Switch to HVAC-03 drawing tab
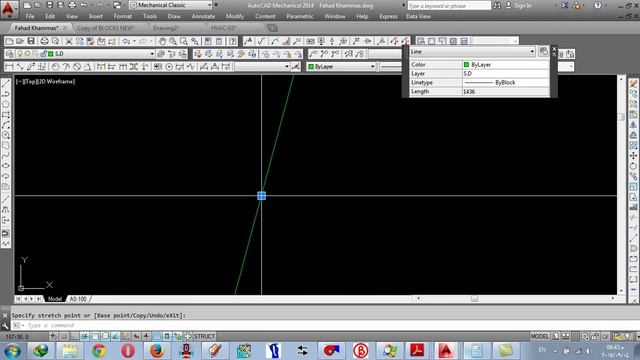640x360 pixels. (223, 28)
